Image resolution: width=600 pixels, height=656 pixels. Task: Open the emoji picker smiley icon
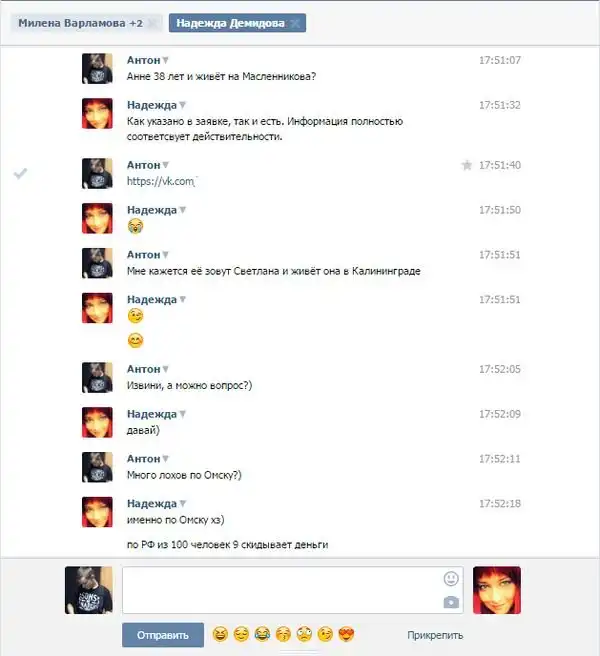coord(451,579)
